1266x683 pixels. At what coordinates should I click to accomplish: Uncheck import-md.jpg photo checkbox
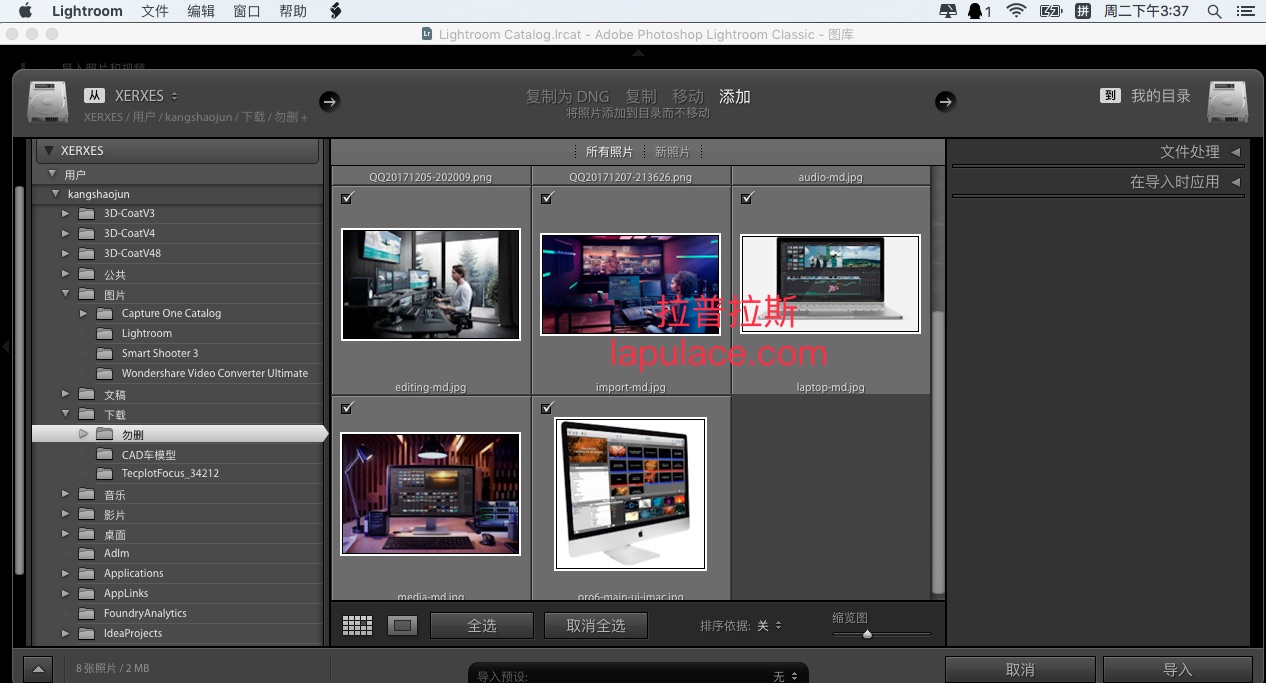(x=547, y=198)
